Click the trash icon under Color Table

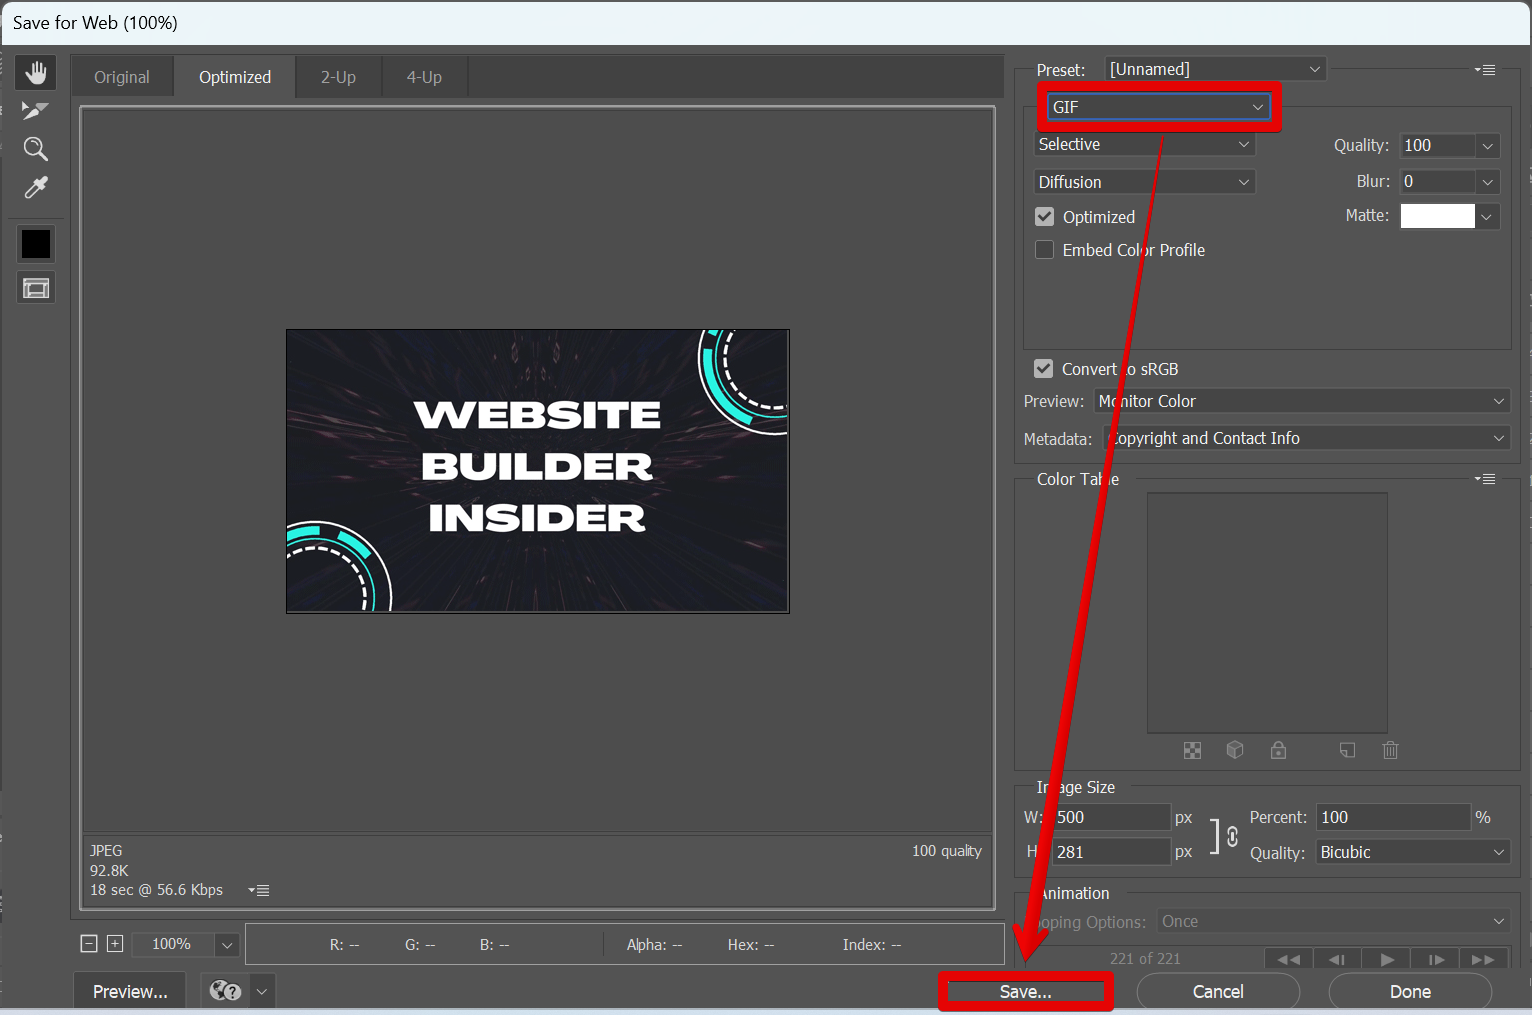(x=1390, y=750)
